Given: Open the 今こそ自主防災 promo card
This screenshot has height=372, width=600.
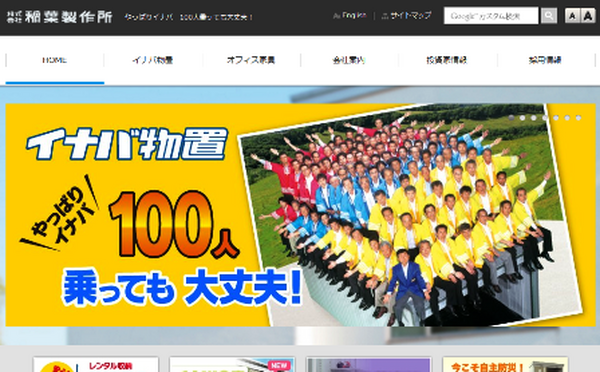Looking at the screenshot, I should coord(505,365).
